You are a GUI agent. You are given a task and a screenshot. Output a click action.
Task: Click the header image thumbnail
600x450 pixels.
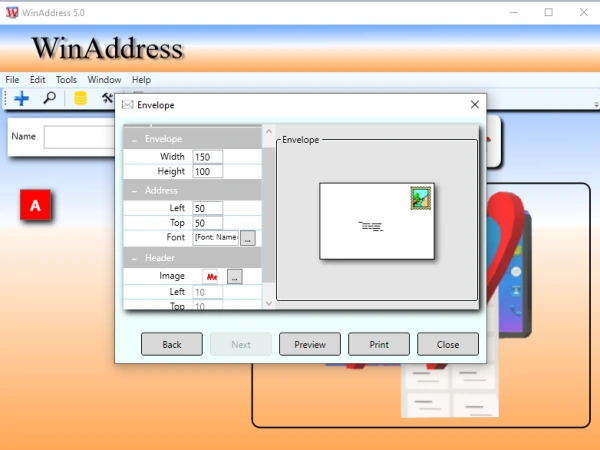(x=212, y=276)
